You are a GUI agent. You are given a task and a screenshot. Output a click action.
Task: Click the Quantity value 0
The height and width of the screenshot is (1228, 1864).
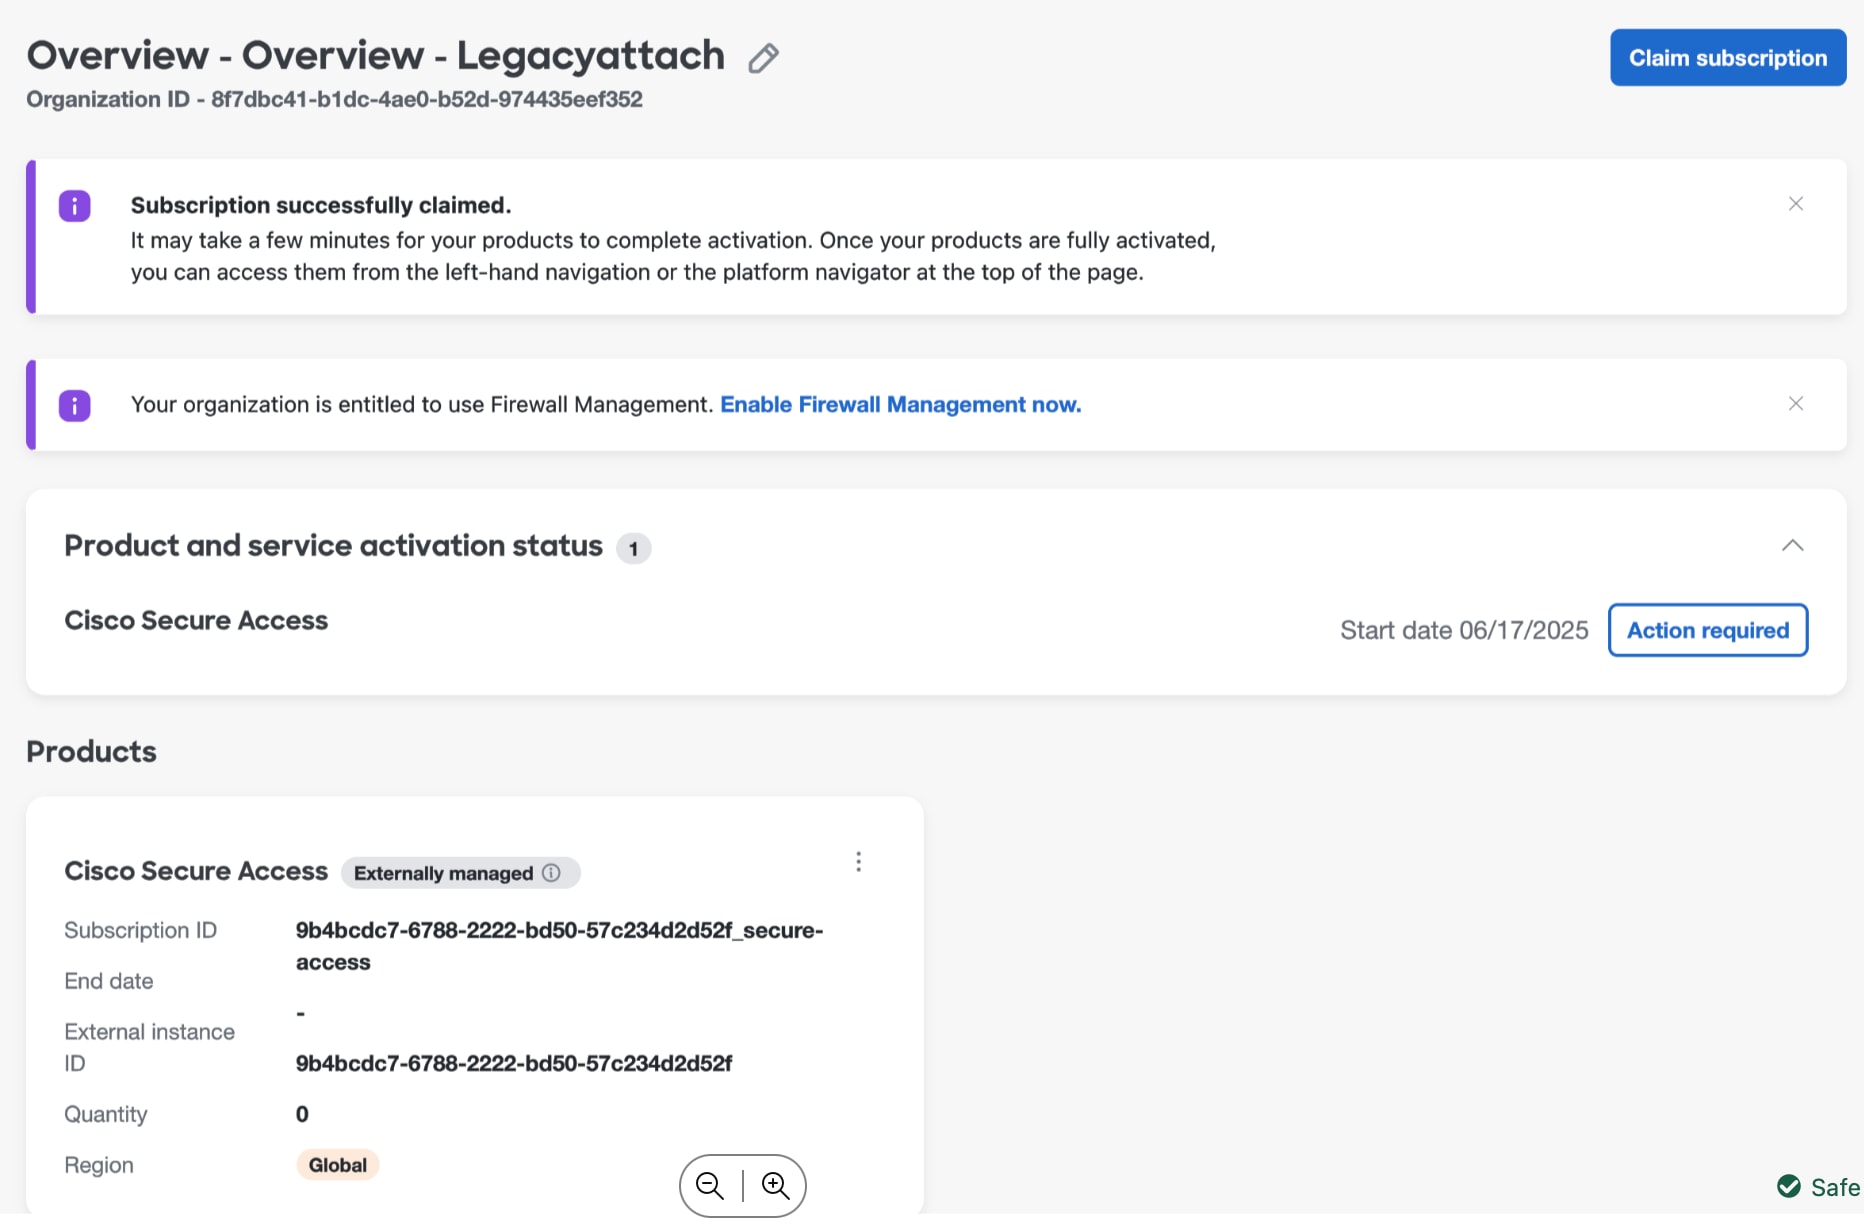[x=302, y=1115]
